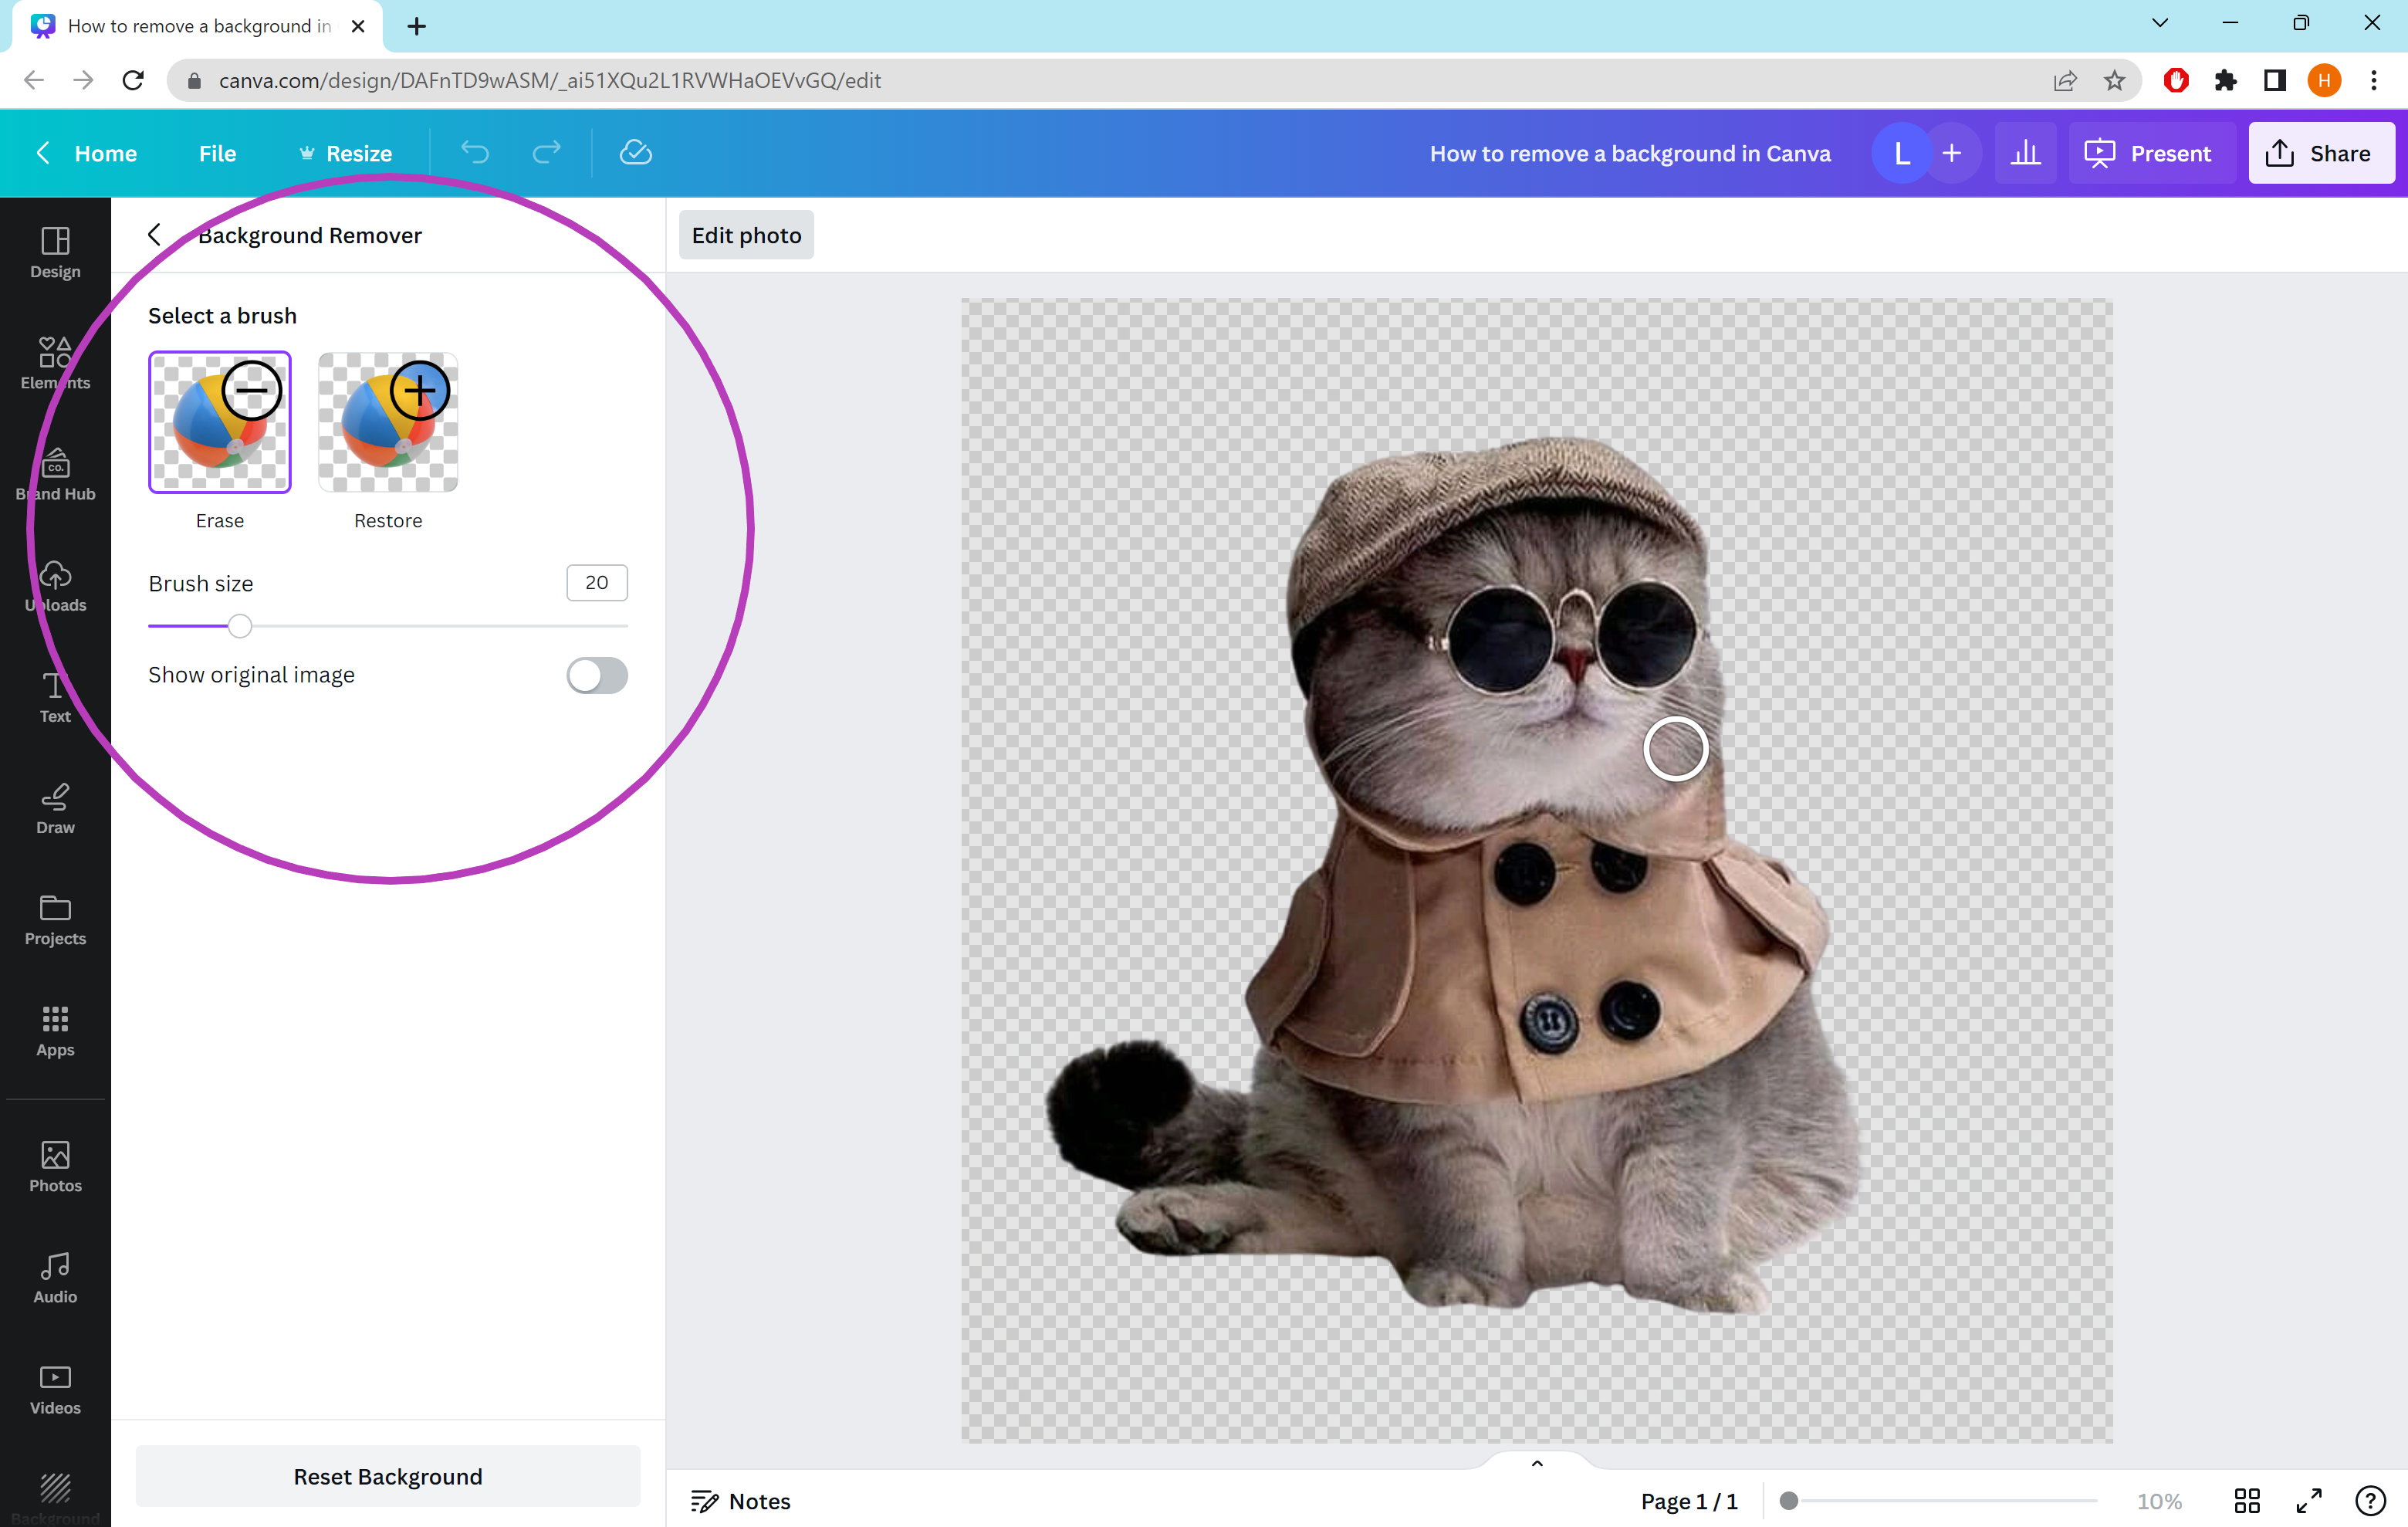Redo the last action
The image size is (2408, 1527).
(546, 153)
